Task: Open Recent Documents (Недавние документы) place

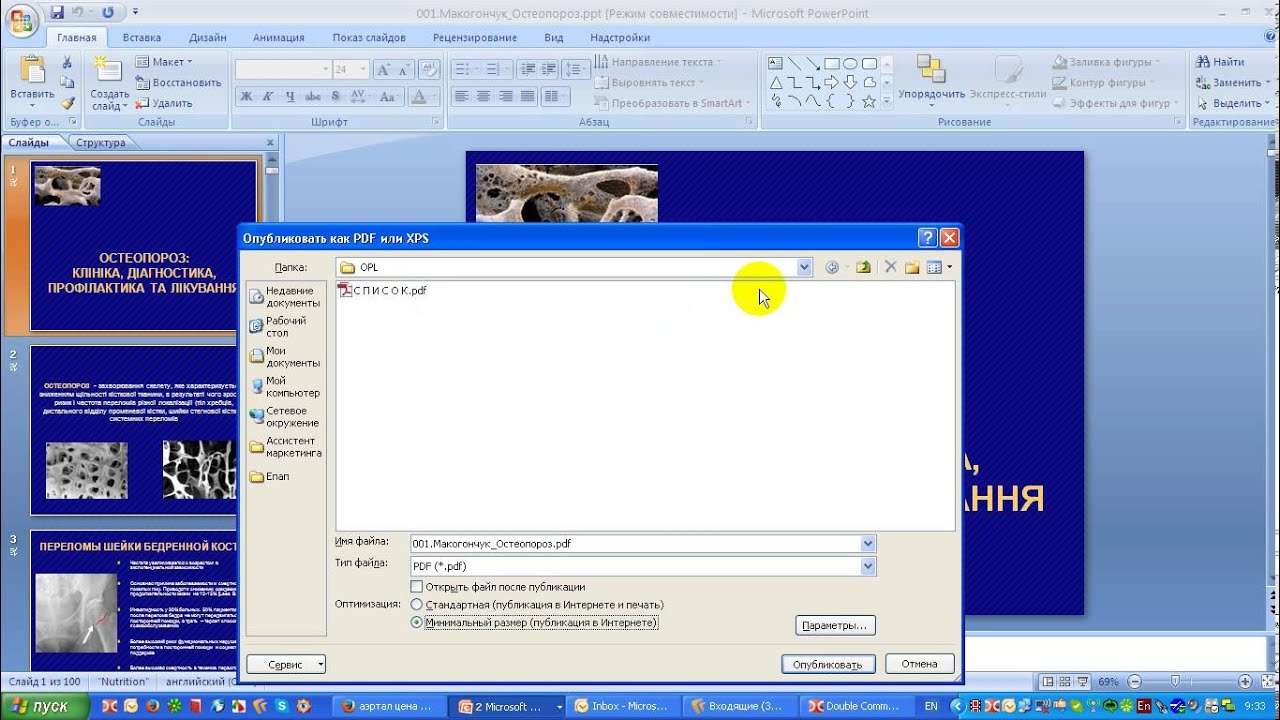Action: [285, 297]
